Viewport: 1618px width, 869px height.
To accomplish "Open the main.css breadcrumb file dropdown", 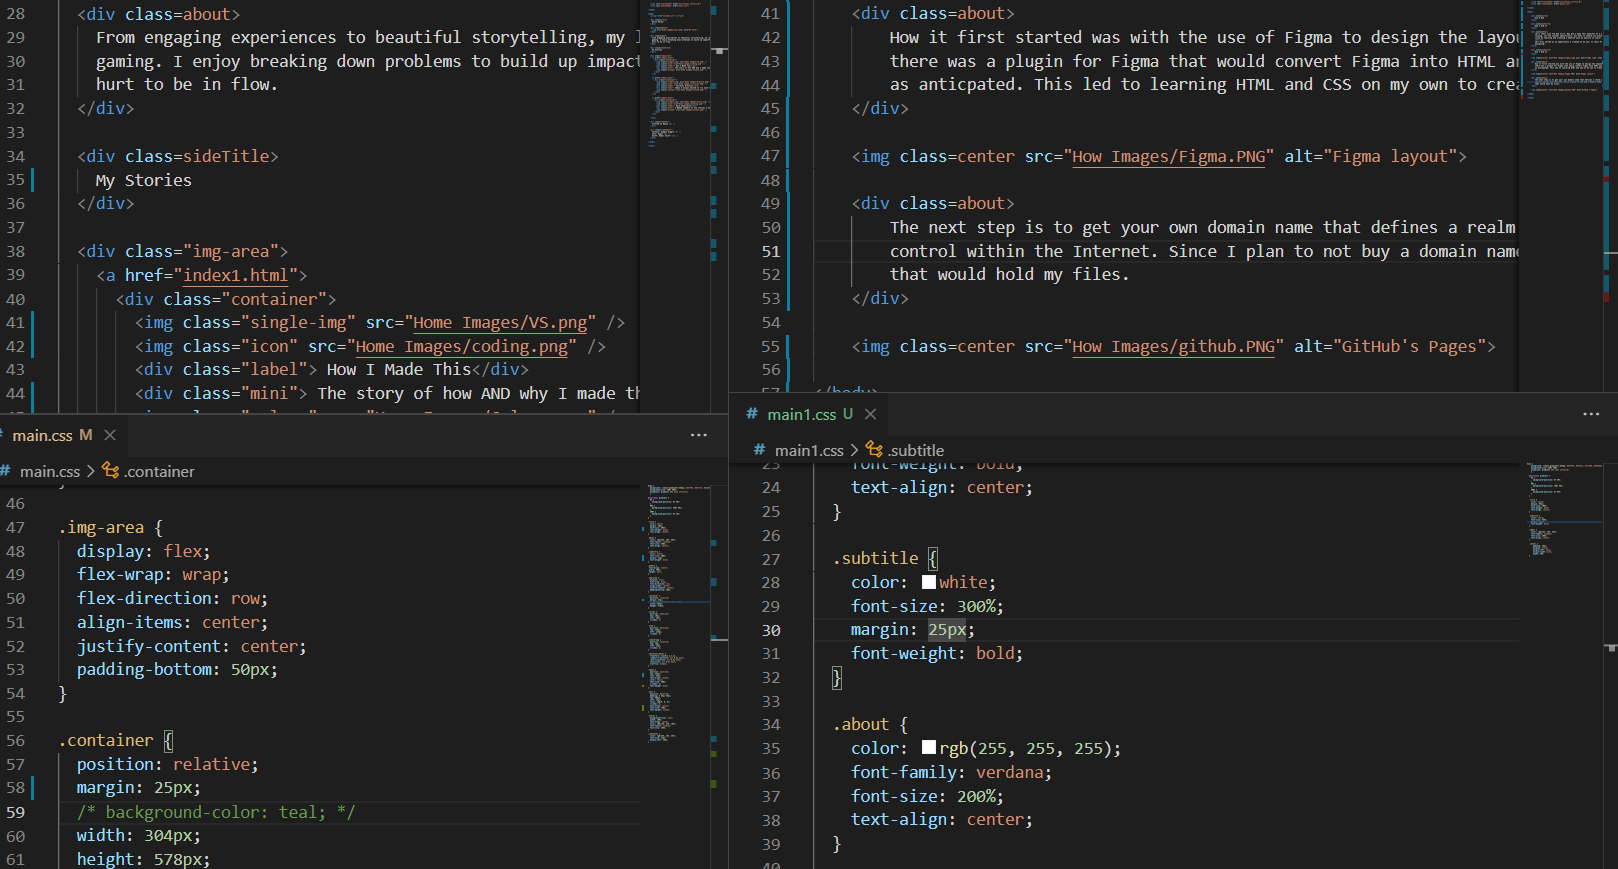I will (49, 471).
